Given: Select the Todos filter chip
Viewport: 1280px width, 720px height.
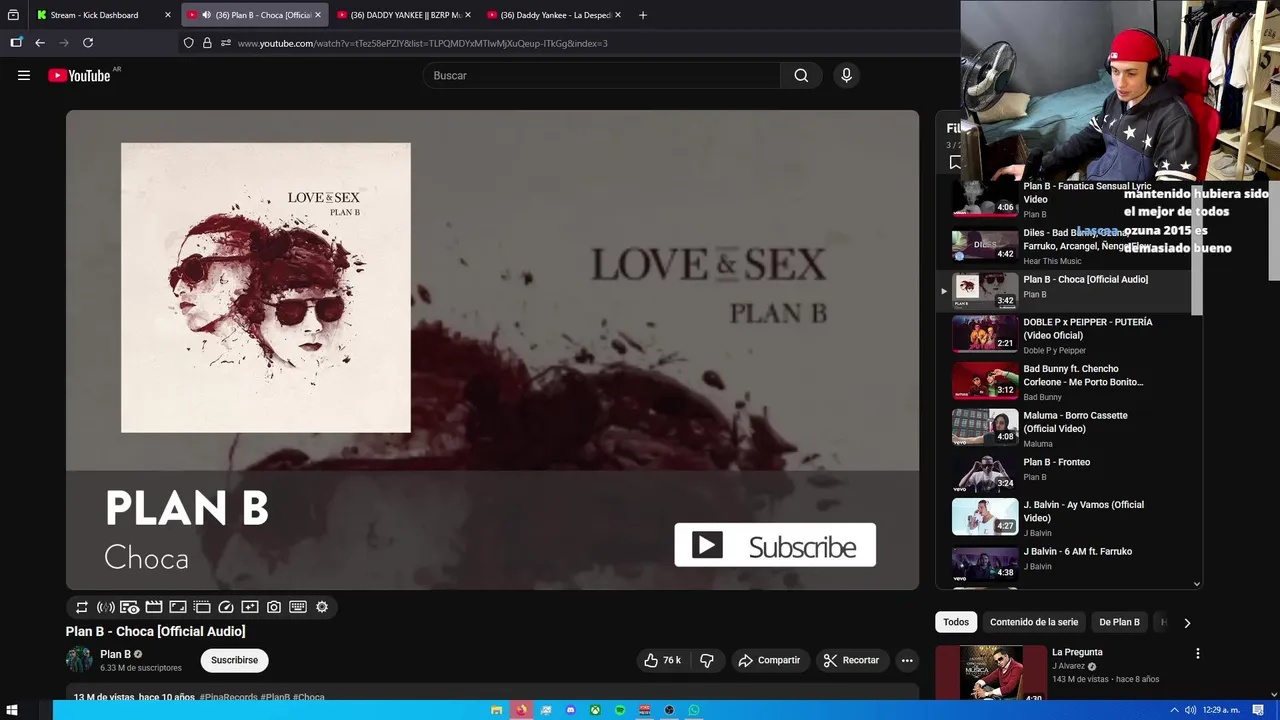Looking at the screenshot, I should point(956,622).
